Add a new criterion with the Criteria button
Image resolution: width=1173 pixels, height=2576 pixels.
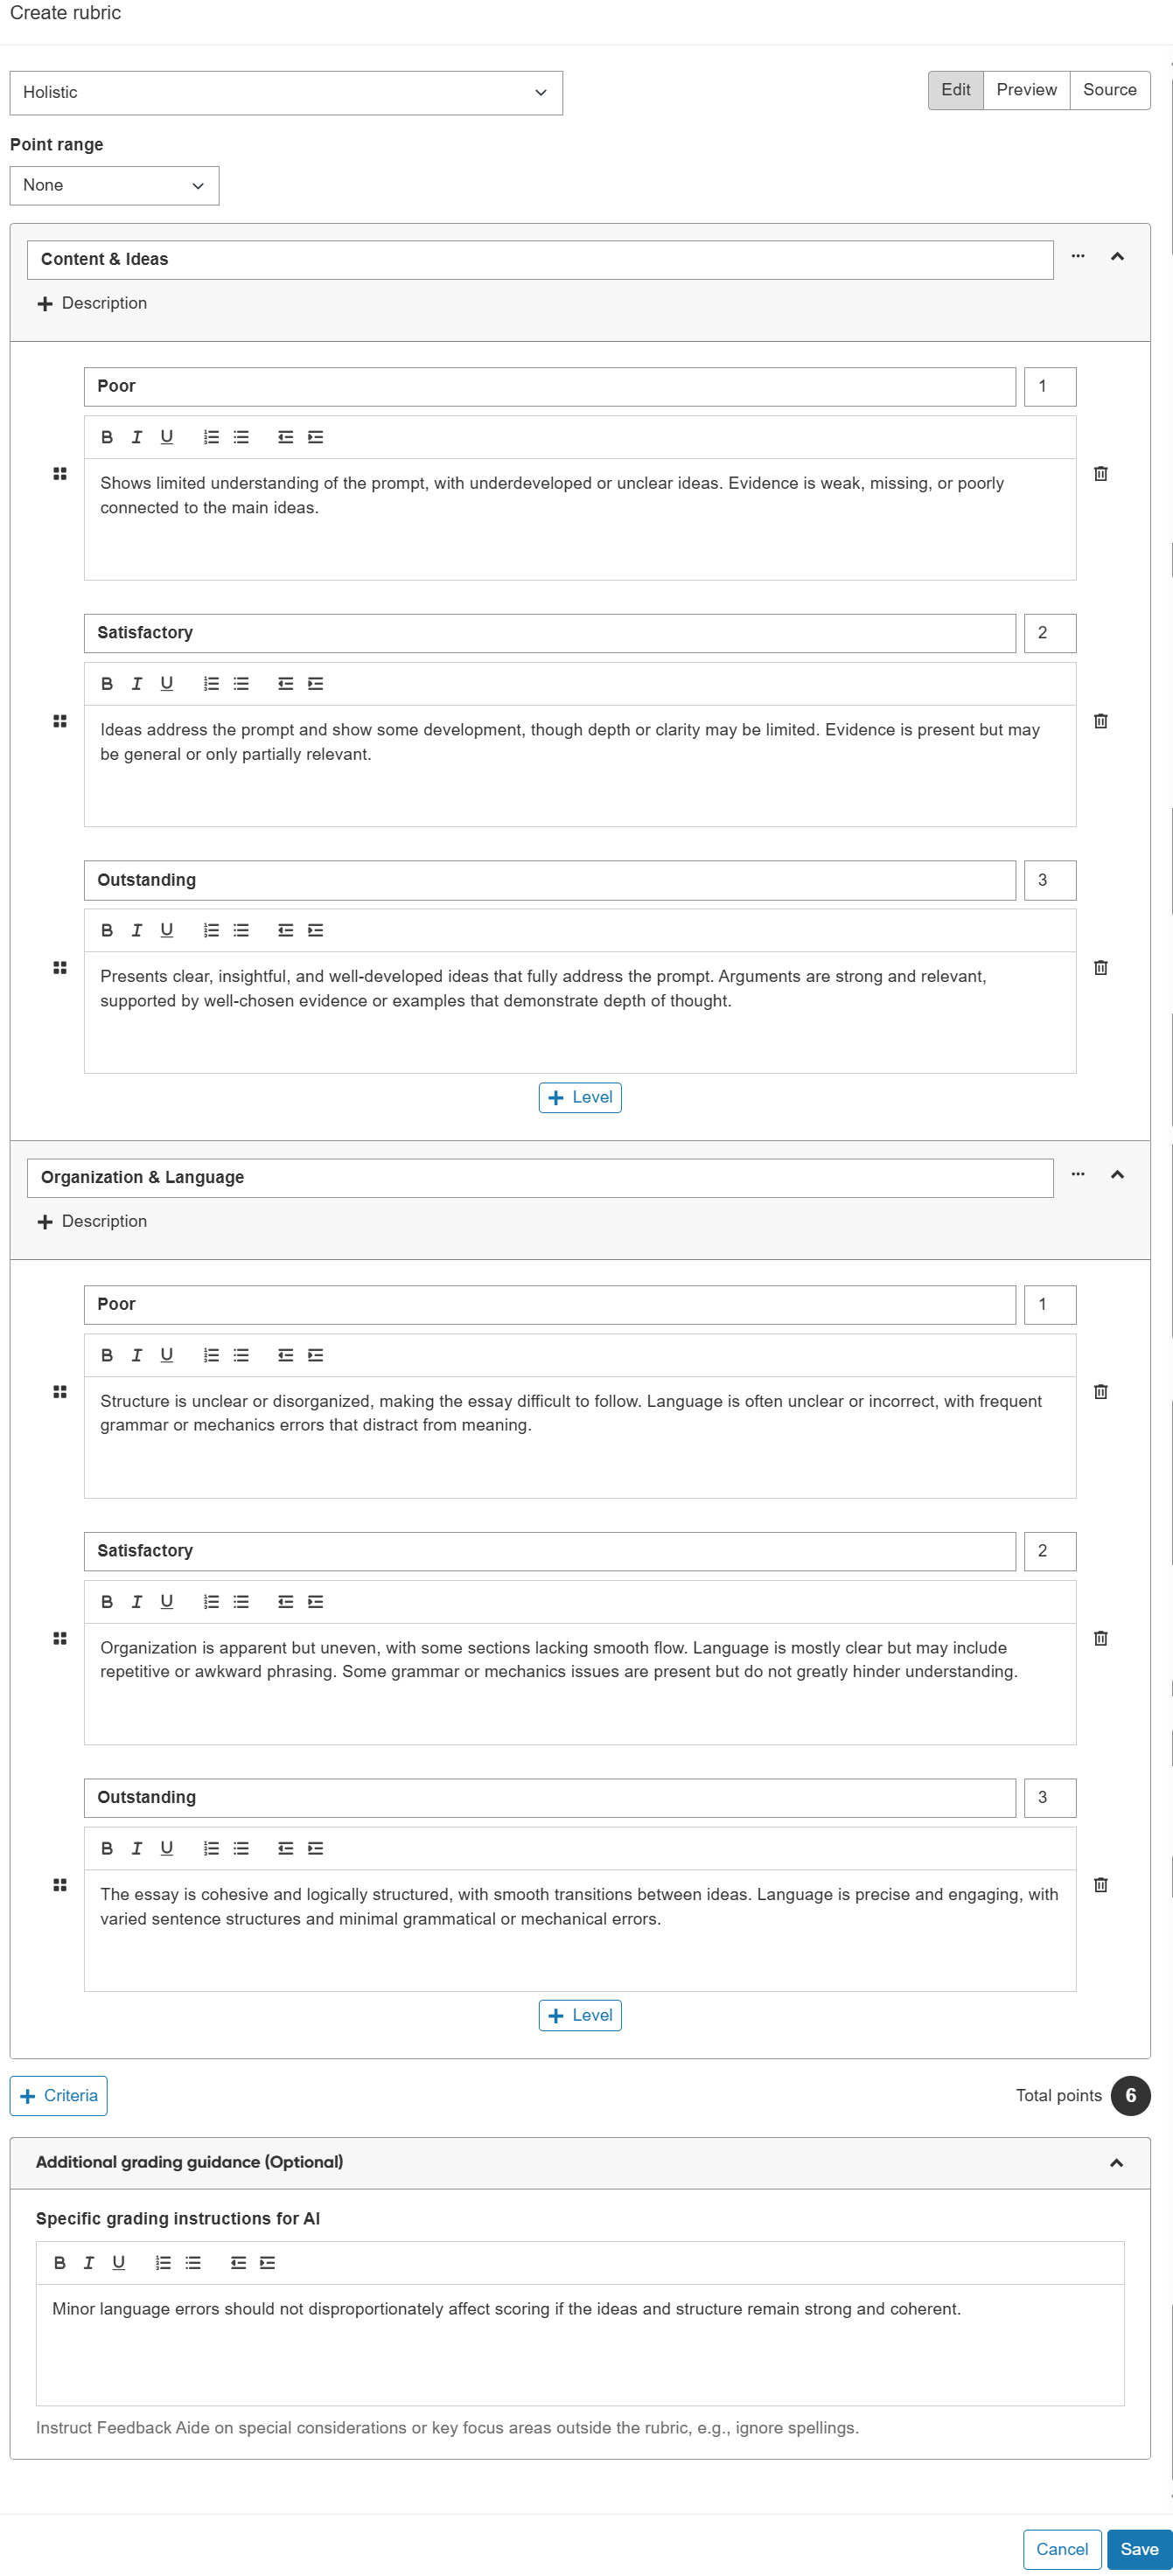coord(58,2095)
